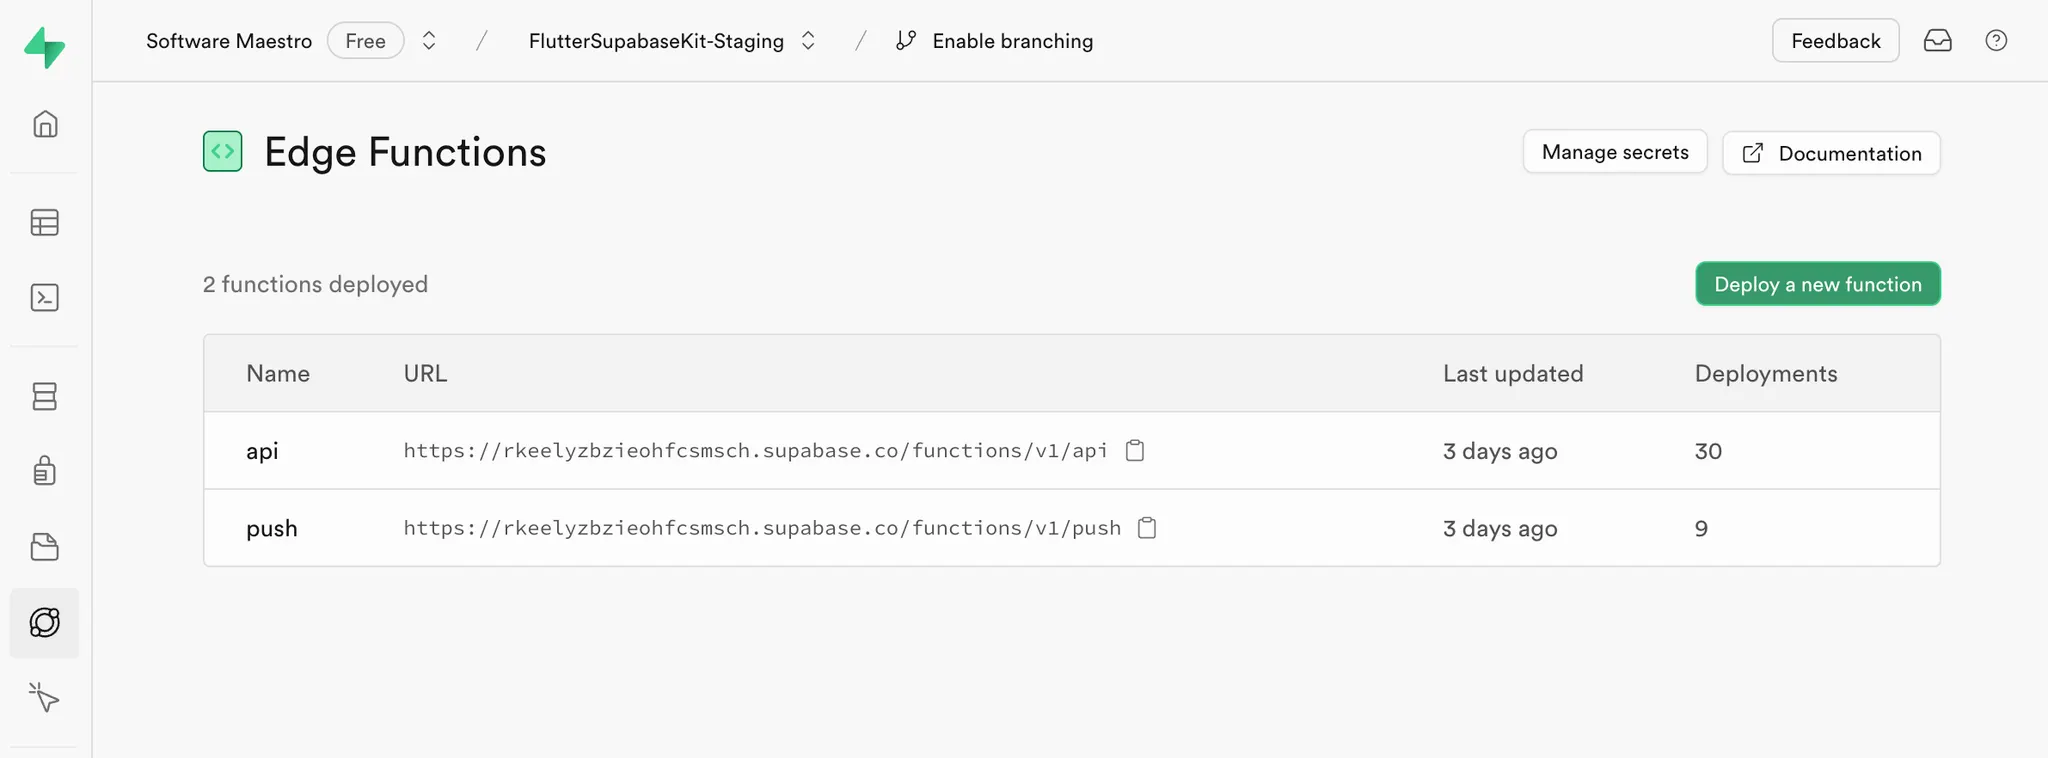Click the Feedback button
This screenshot has height=758, width=2048.
click(x=1835, y=41)
